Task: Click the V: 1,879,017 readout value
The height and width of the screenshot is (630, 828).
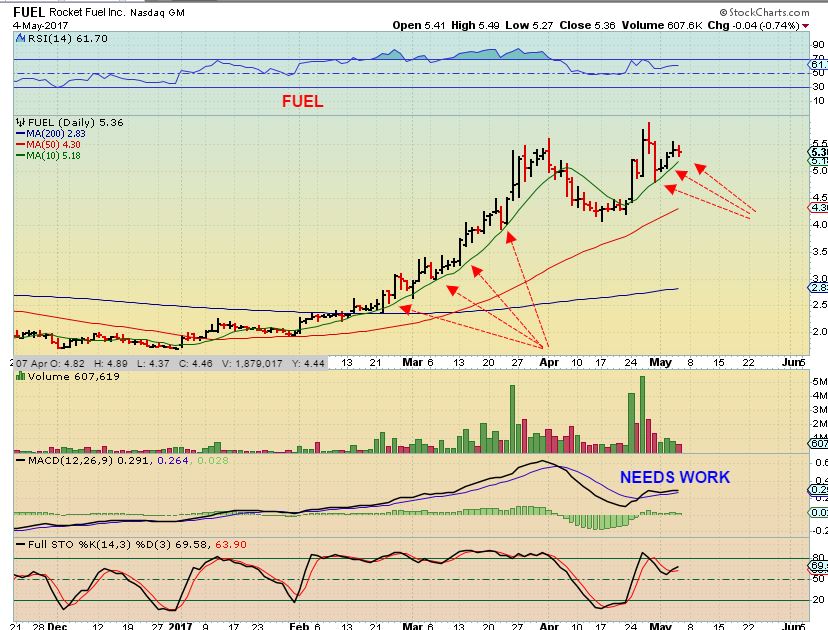Action: [251, 363]
